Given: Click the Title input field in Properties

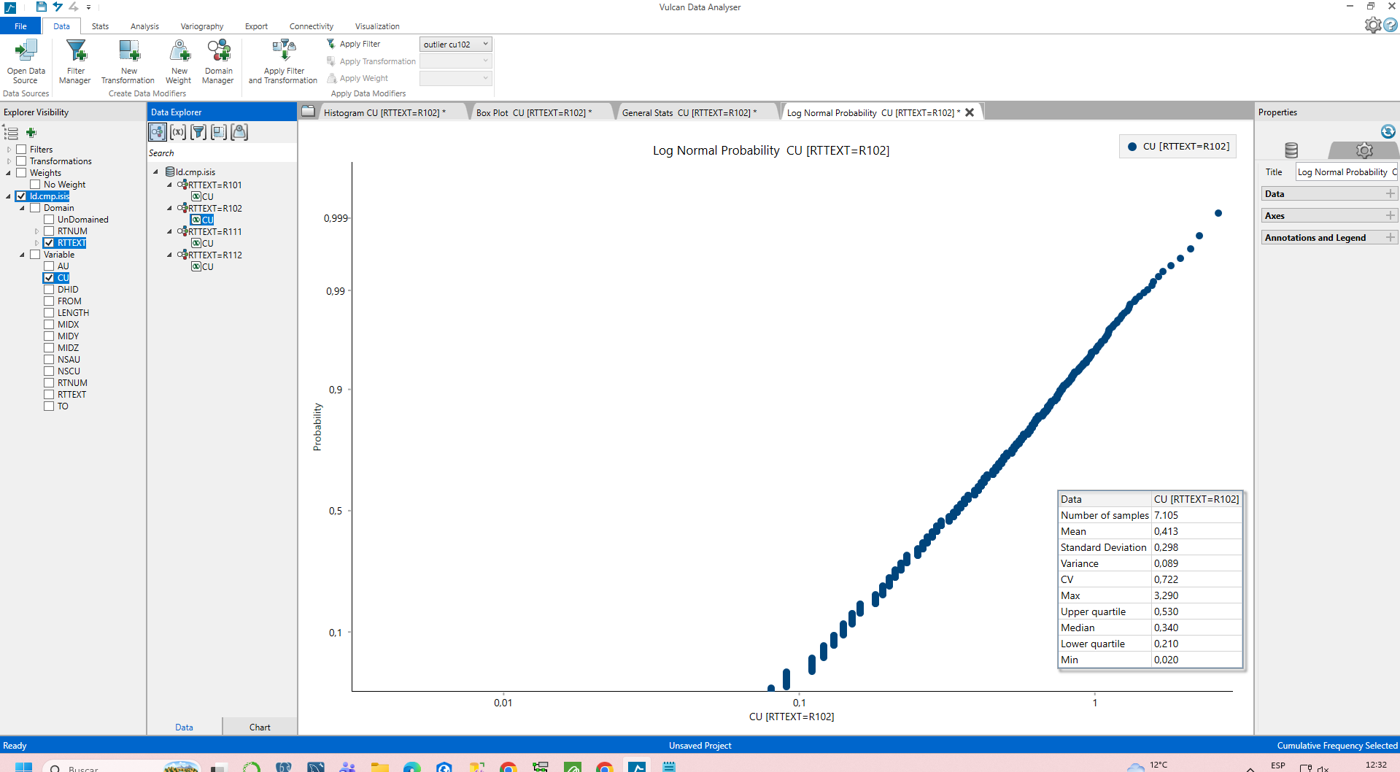Looking at the screenshot, I should point(1347,172).
